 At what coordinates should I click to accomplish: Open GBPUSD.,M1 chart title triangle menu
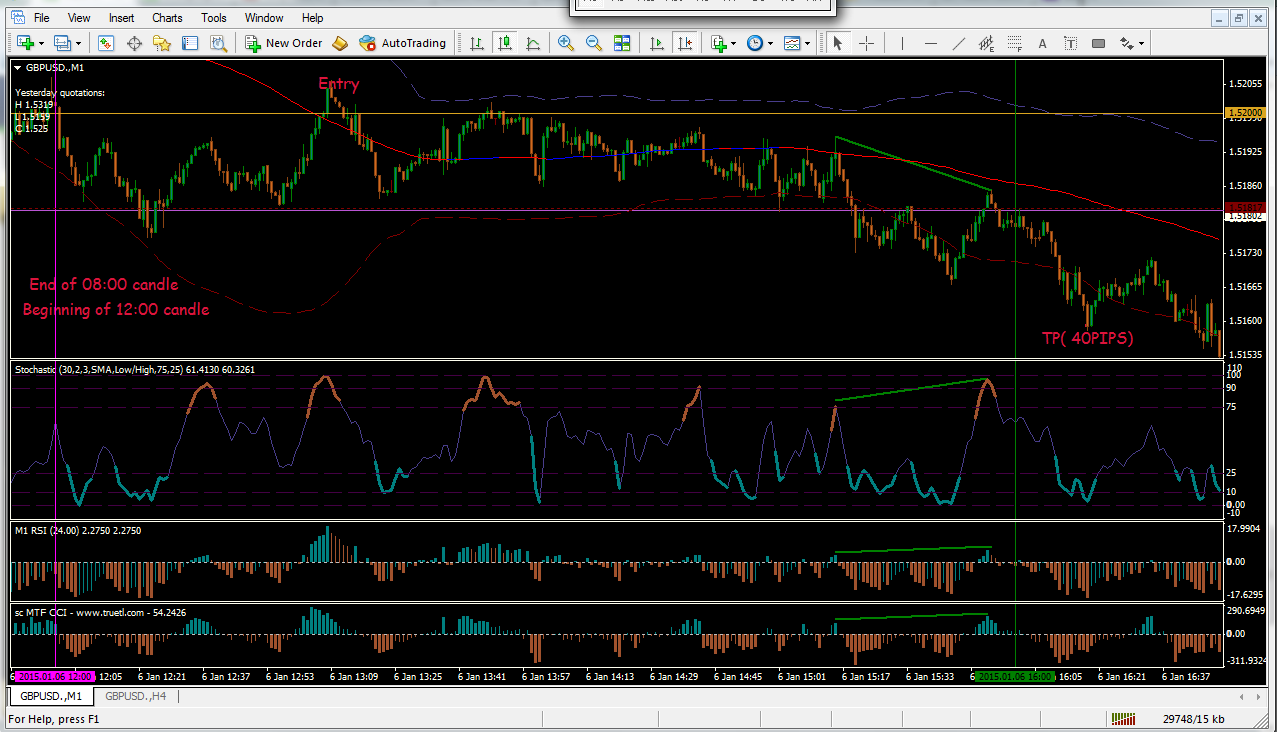tap(19, 68)
